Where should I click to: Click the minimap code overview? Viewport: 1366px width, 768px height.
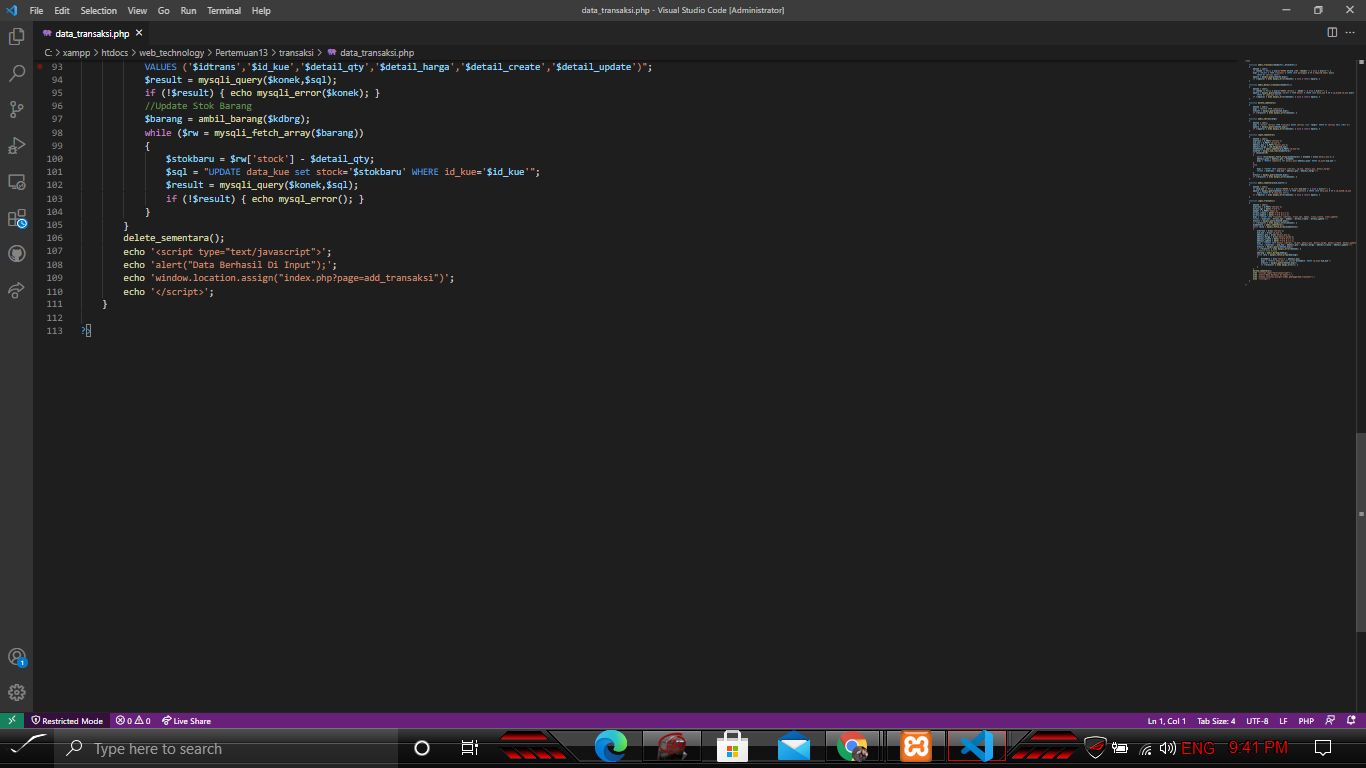(1300, 170)
